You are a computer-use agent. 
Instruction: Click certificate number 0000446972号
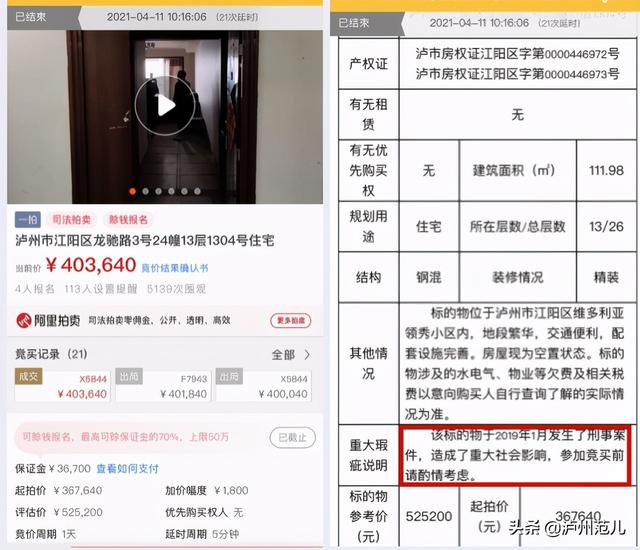582,53
